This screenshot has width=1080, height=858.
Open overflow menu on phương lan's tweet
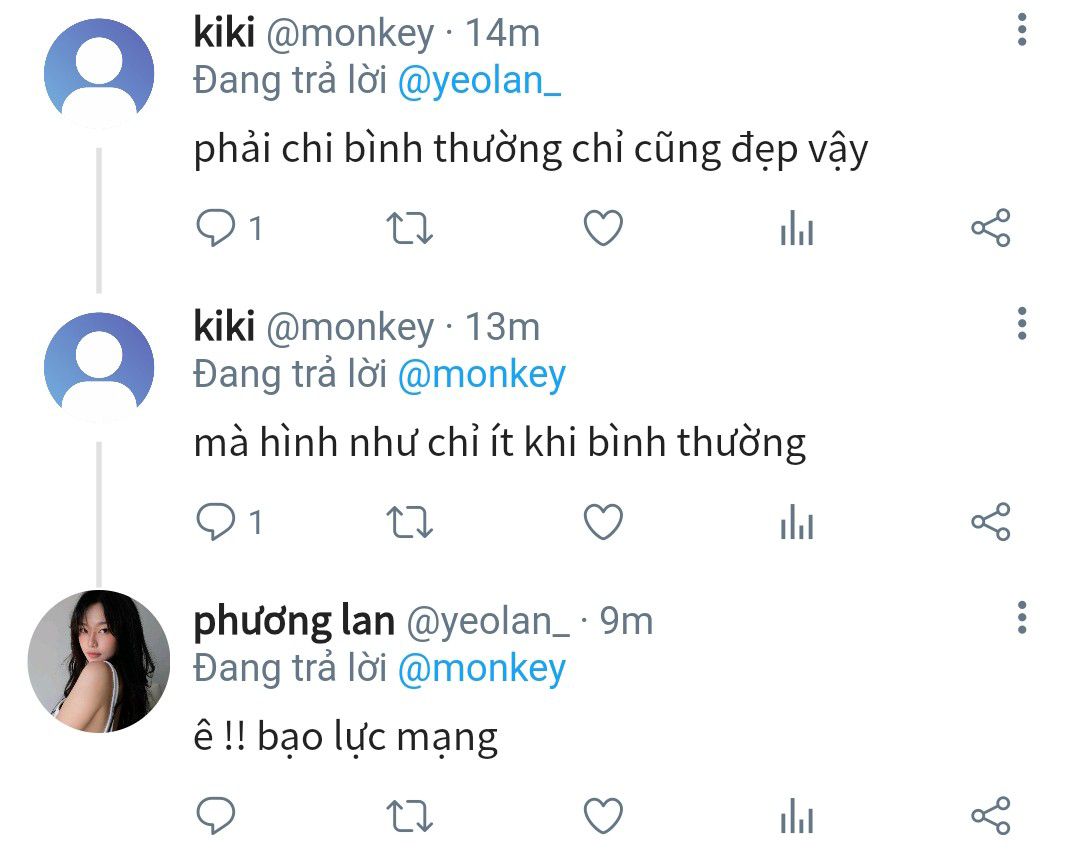pos(1022,618)
